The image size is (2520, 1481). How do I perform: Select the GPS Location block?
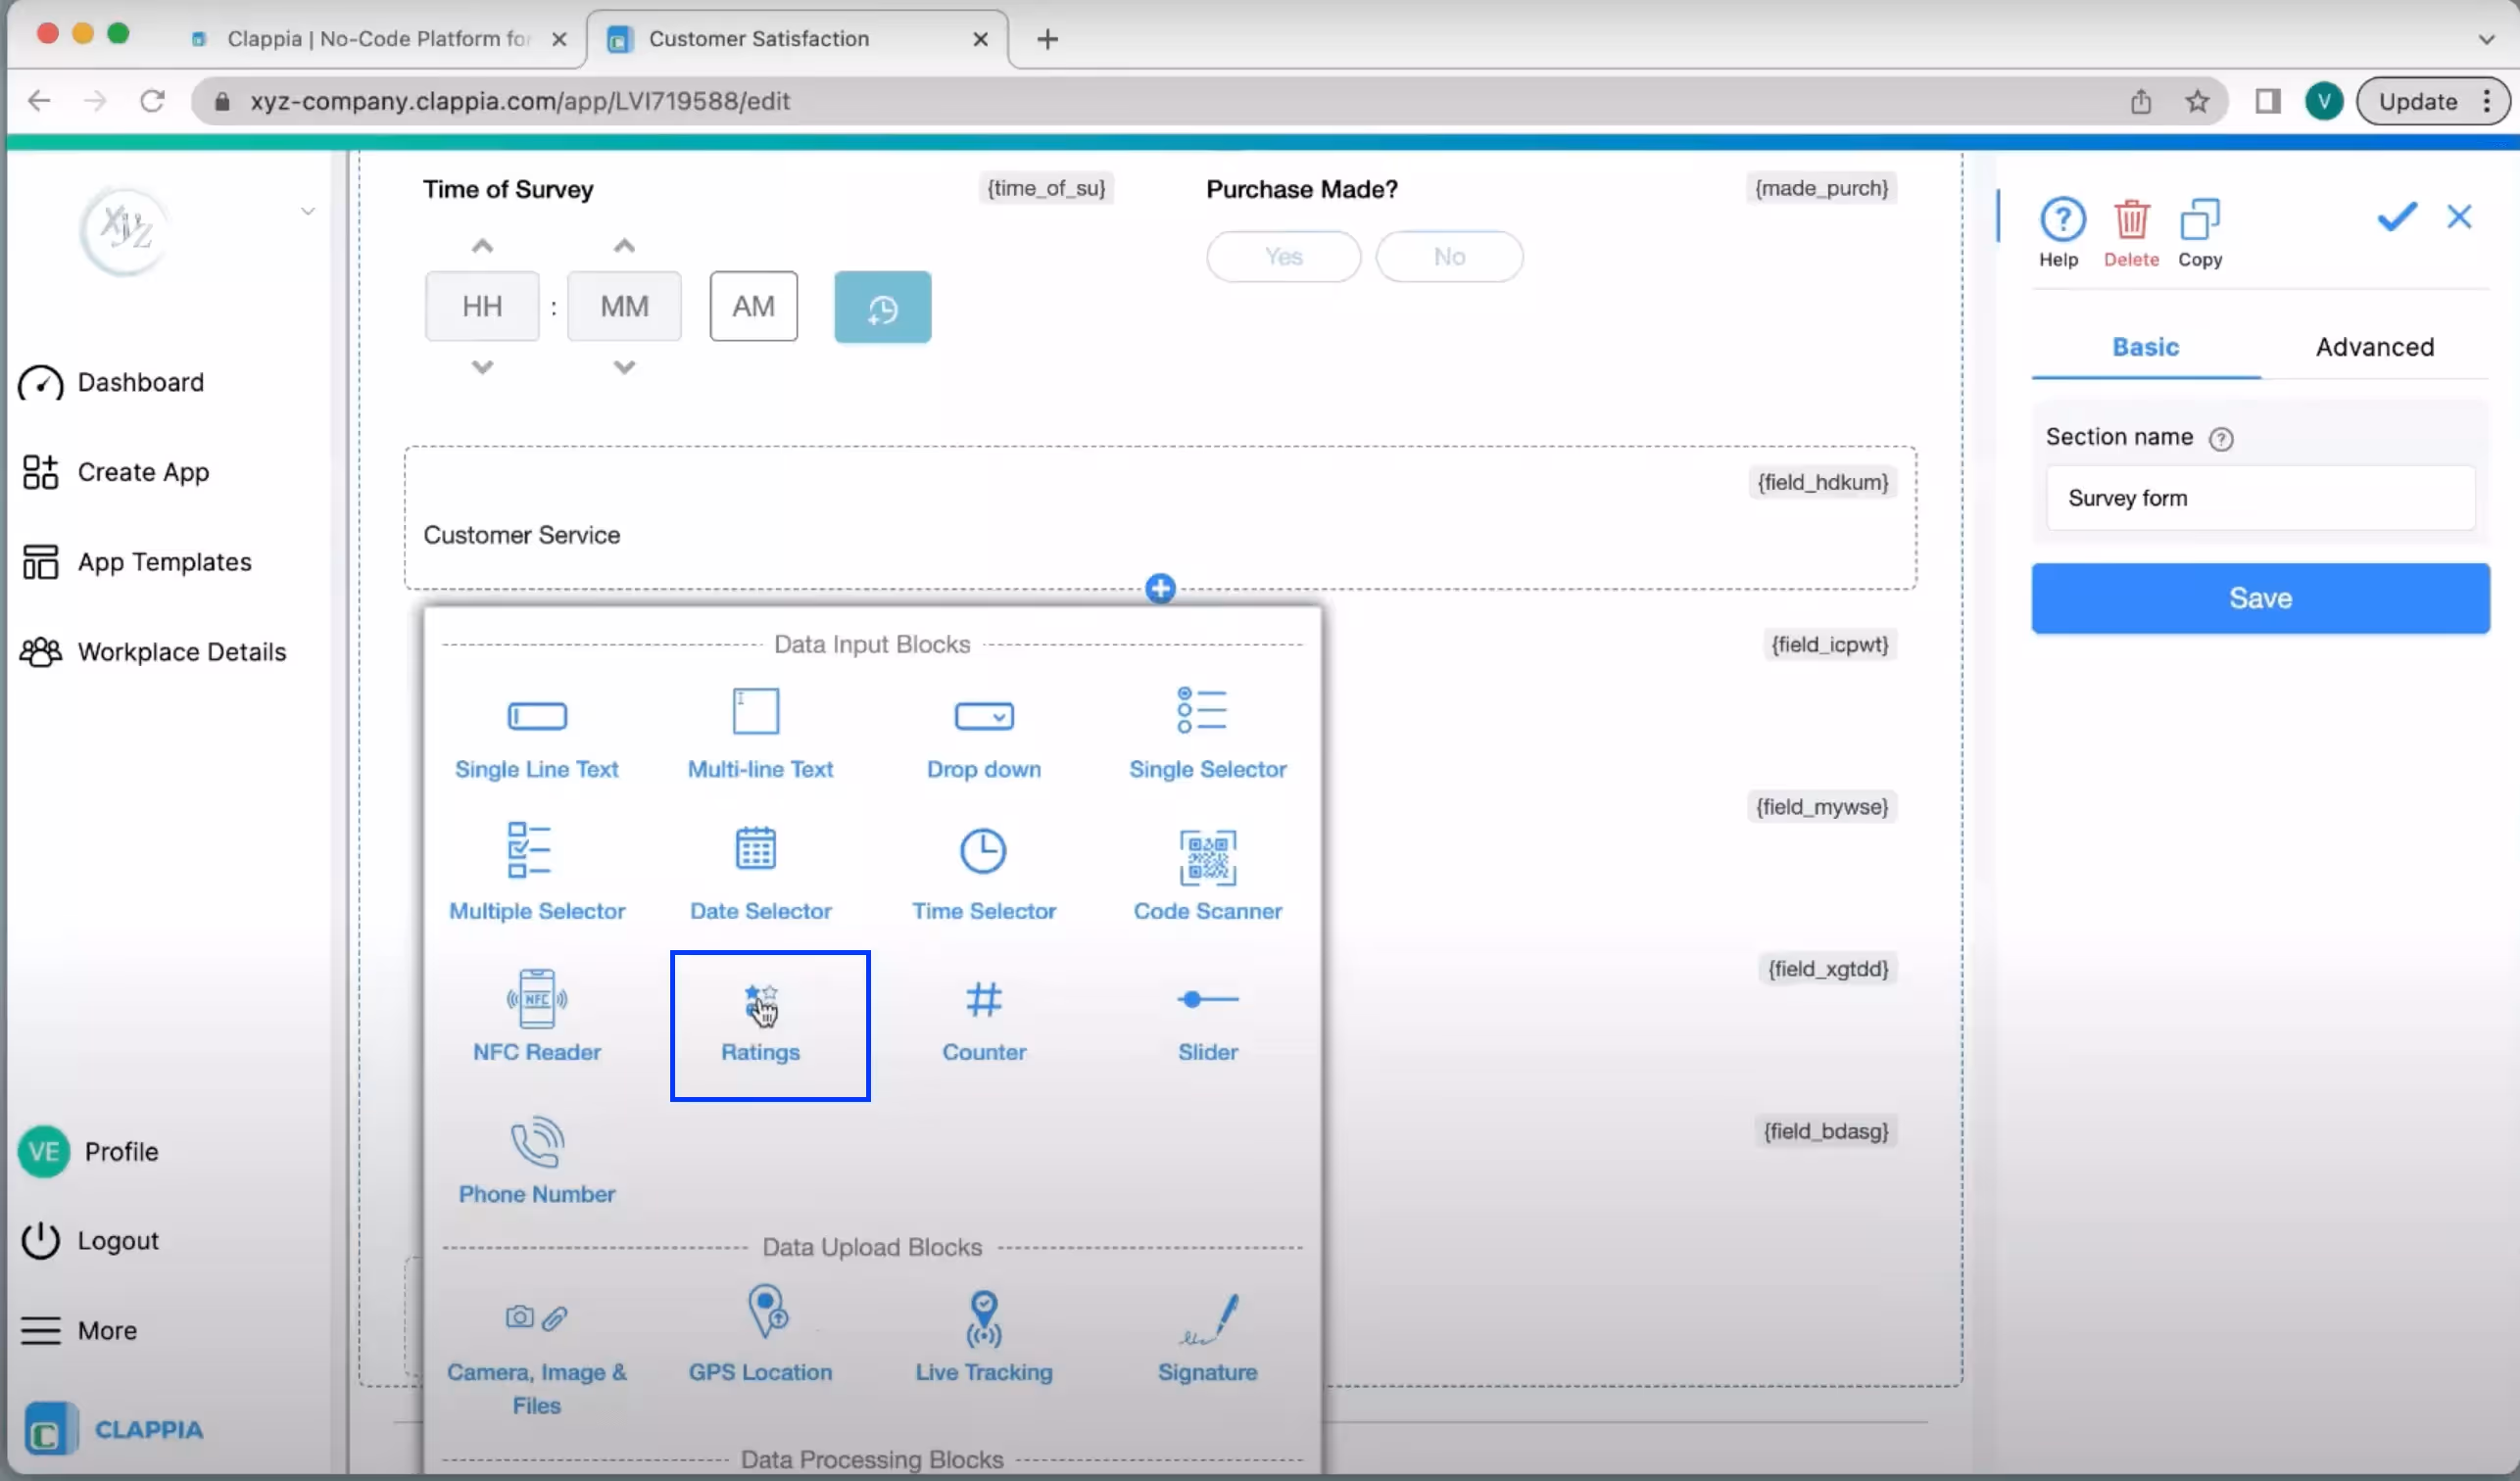tap(760, 1337)
